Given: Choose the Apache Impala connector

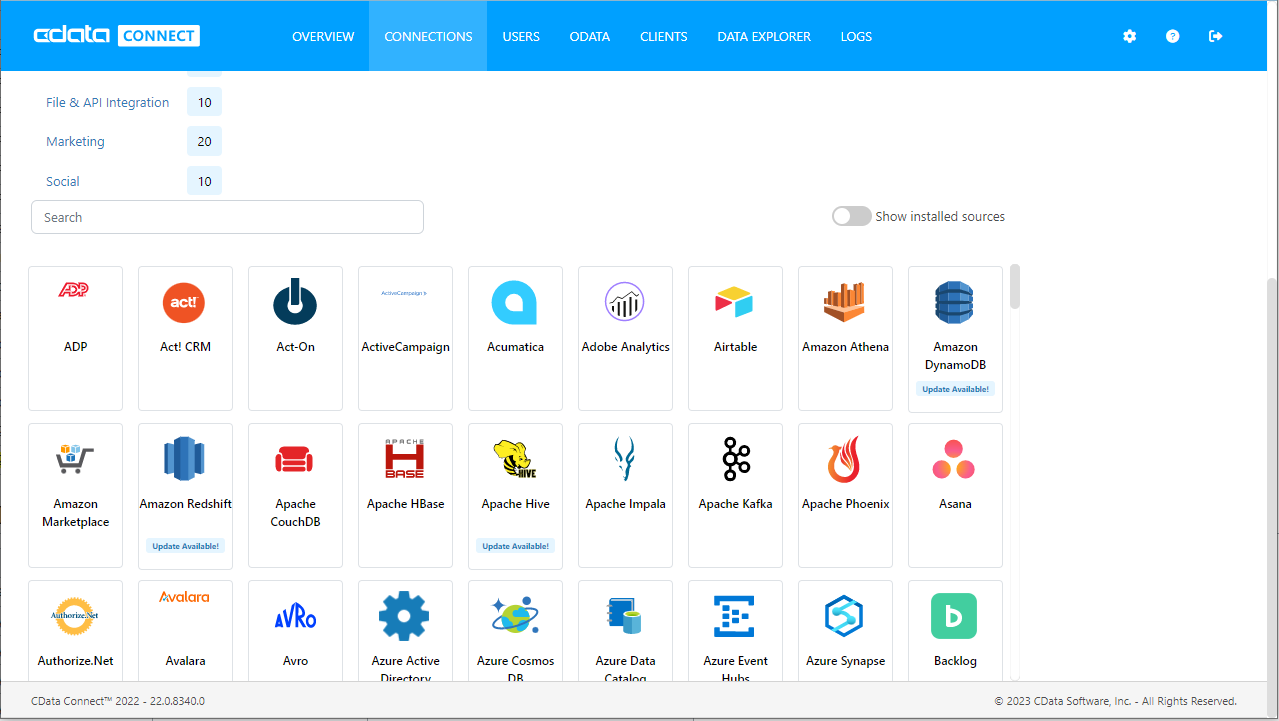Looking at the screenshot, I should [x=625, y=495].
